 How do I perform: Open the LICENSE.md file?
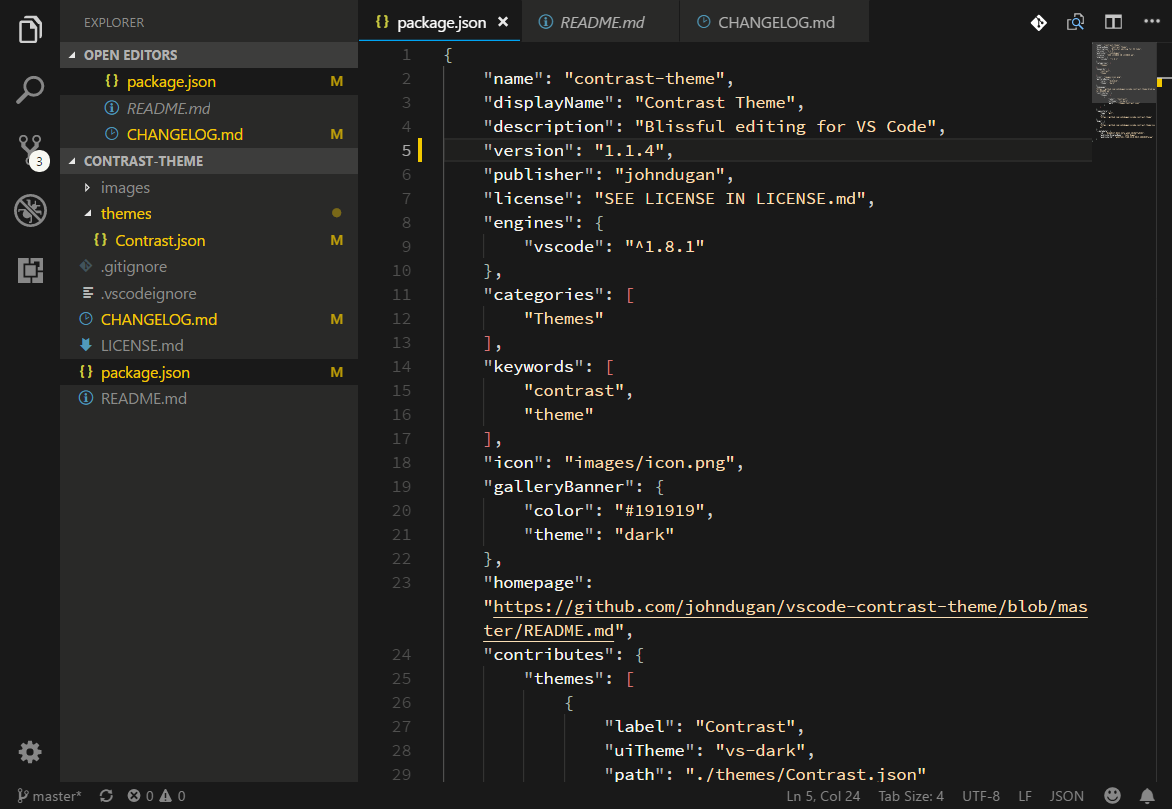(209, 345)
